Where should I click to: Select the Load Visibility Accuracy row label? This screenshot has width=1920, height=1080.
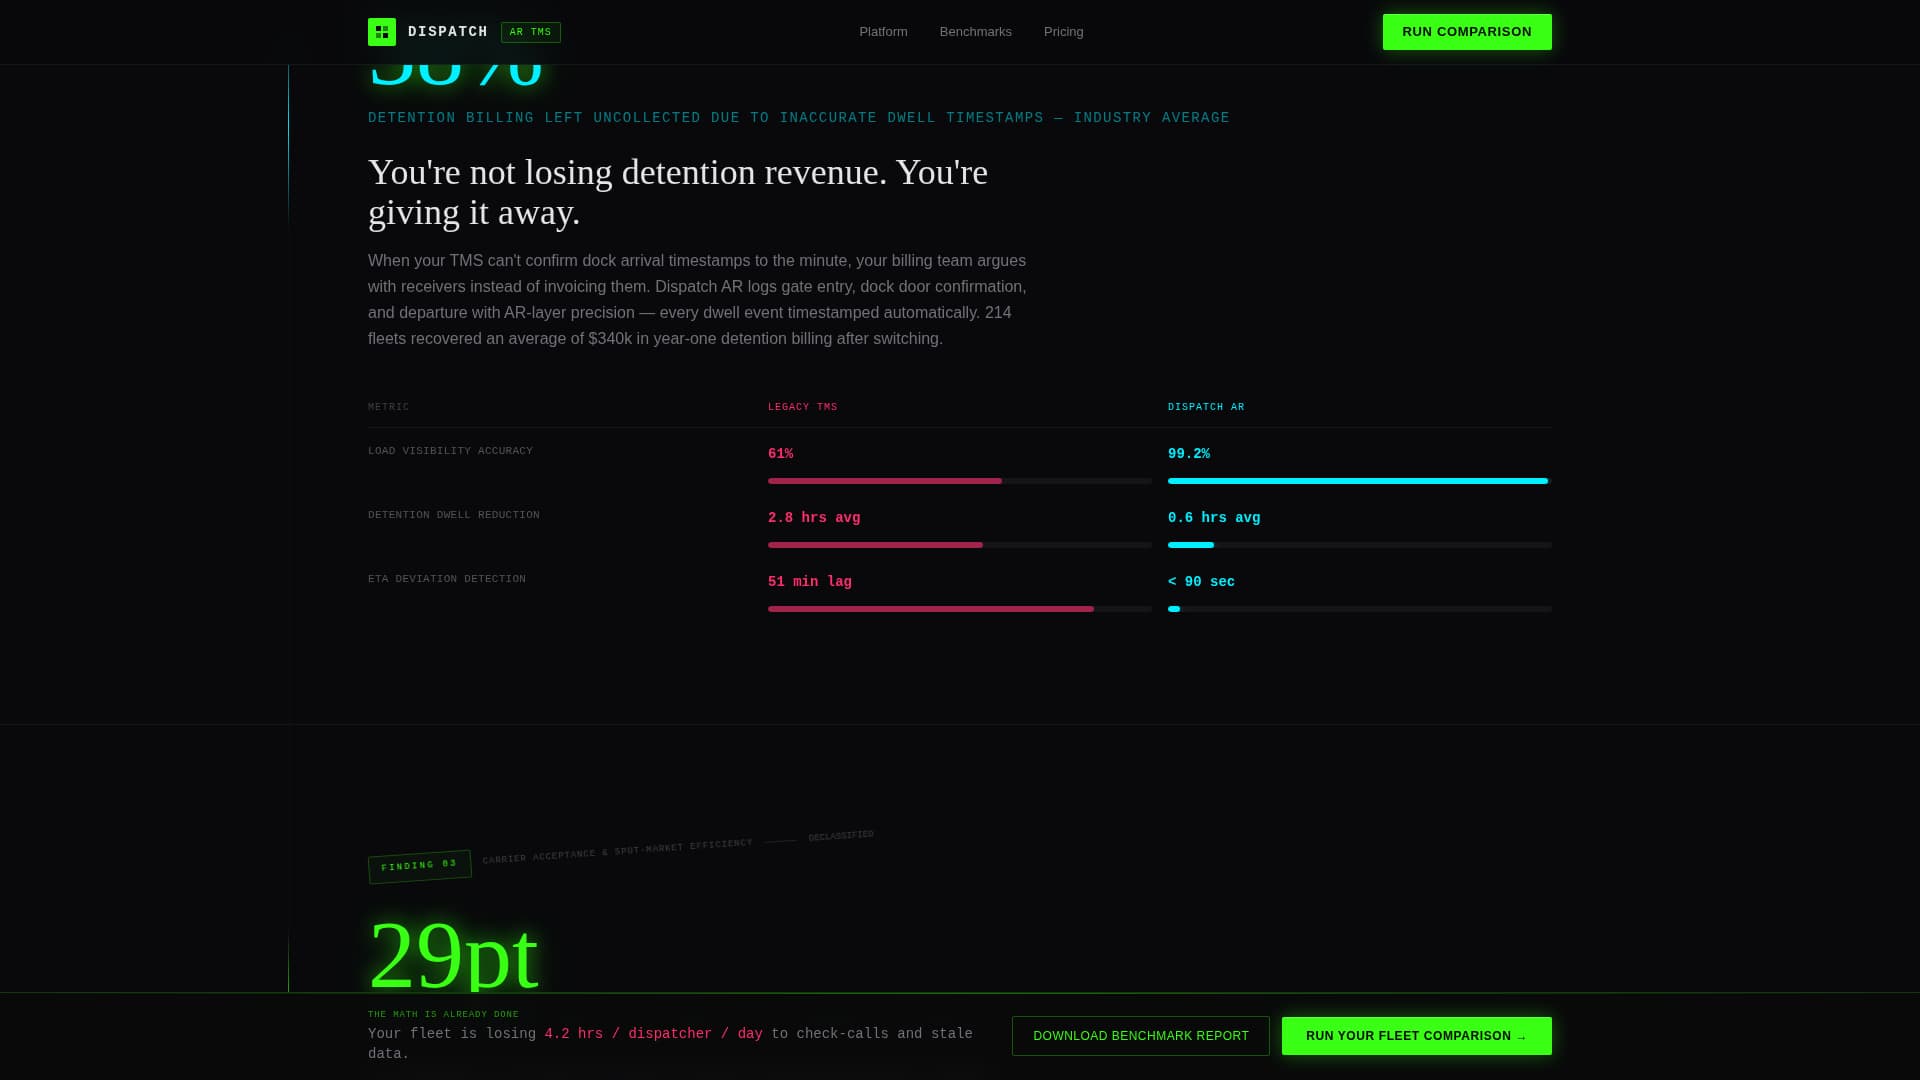pyautogui.click(x=450, y=451)
